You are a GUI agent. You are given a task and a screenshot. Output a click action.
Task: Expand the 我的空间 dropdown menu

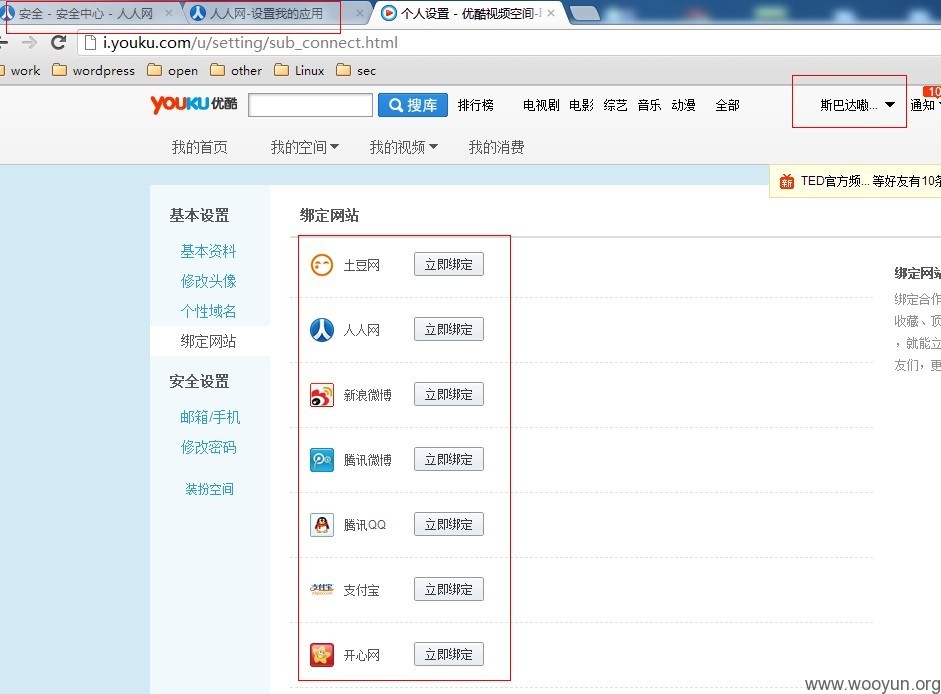tap(304, 147)
